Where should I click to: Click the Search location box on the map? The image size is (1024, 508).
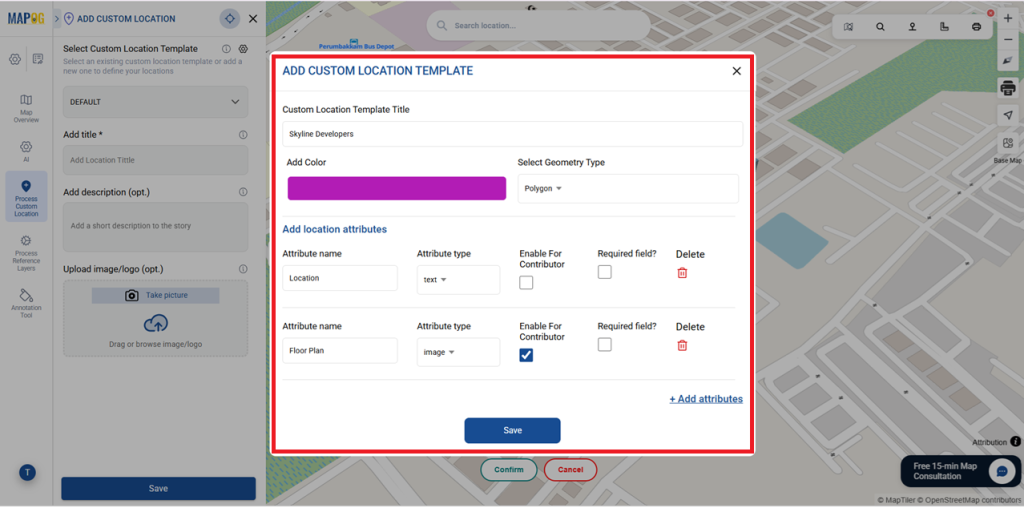pos(538,25)
